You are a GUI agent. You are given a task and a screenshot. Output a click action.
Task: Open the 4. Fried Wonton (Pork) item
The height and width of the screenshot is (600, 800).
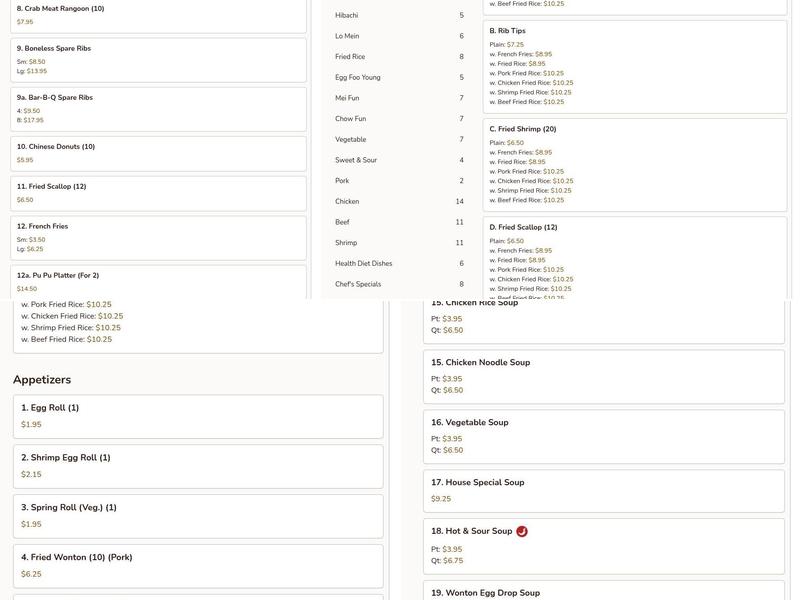tap(198, 565)
